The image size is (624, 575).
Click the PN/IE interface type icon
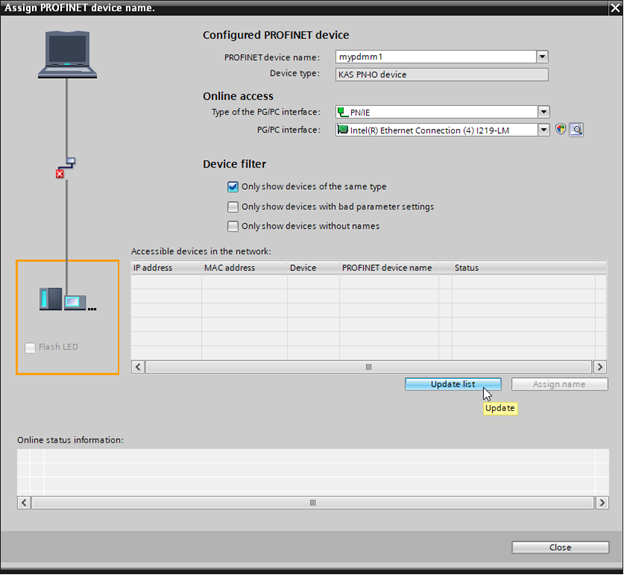343,112
